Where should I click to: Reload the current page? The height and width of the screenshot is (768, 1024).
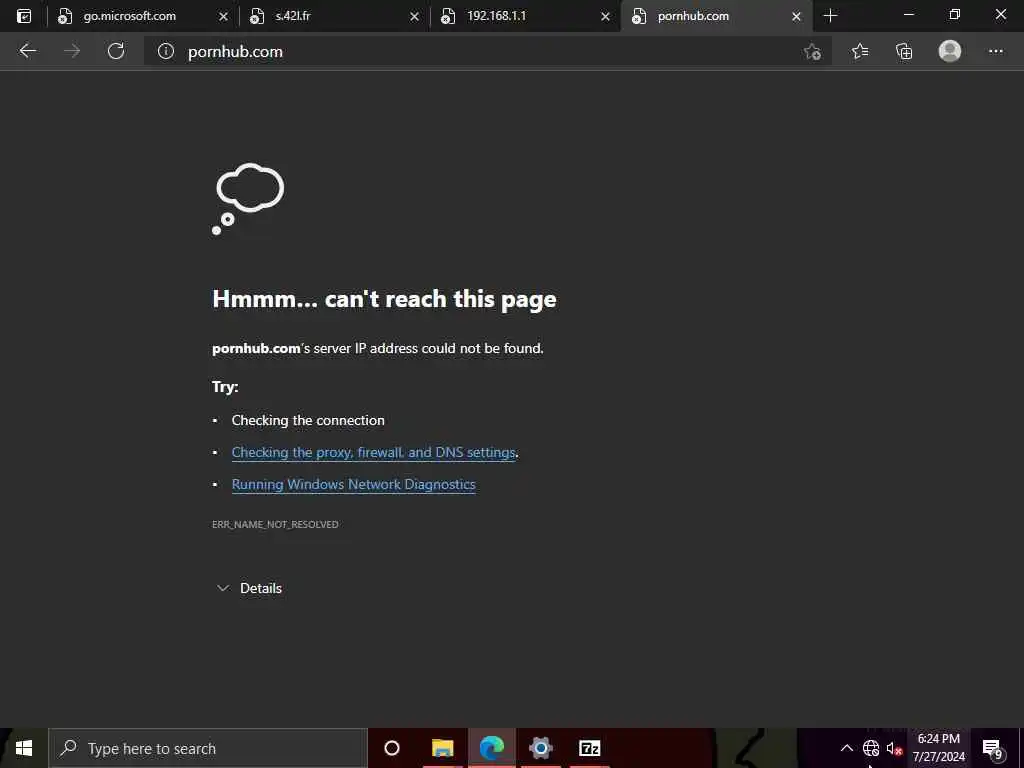click(x=116, y=51)
